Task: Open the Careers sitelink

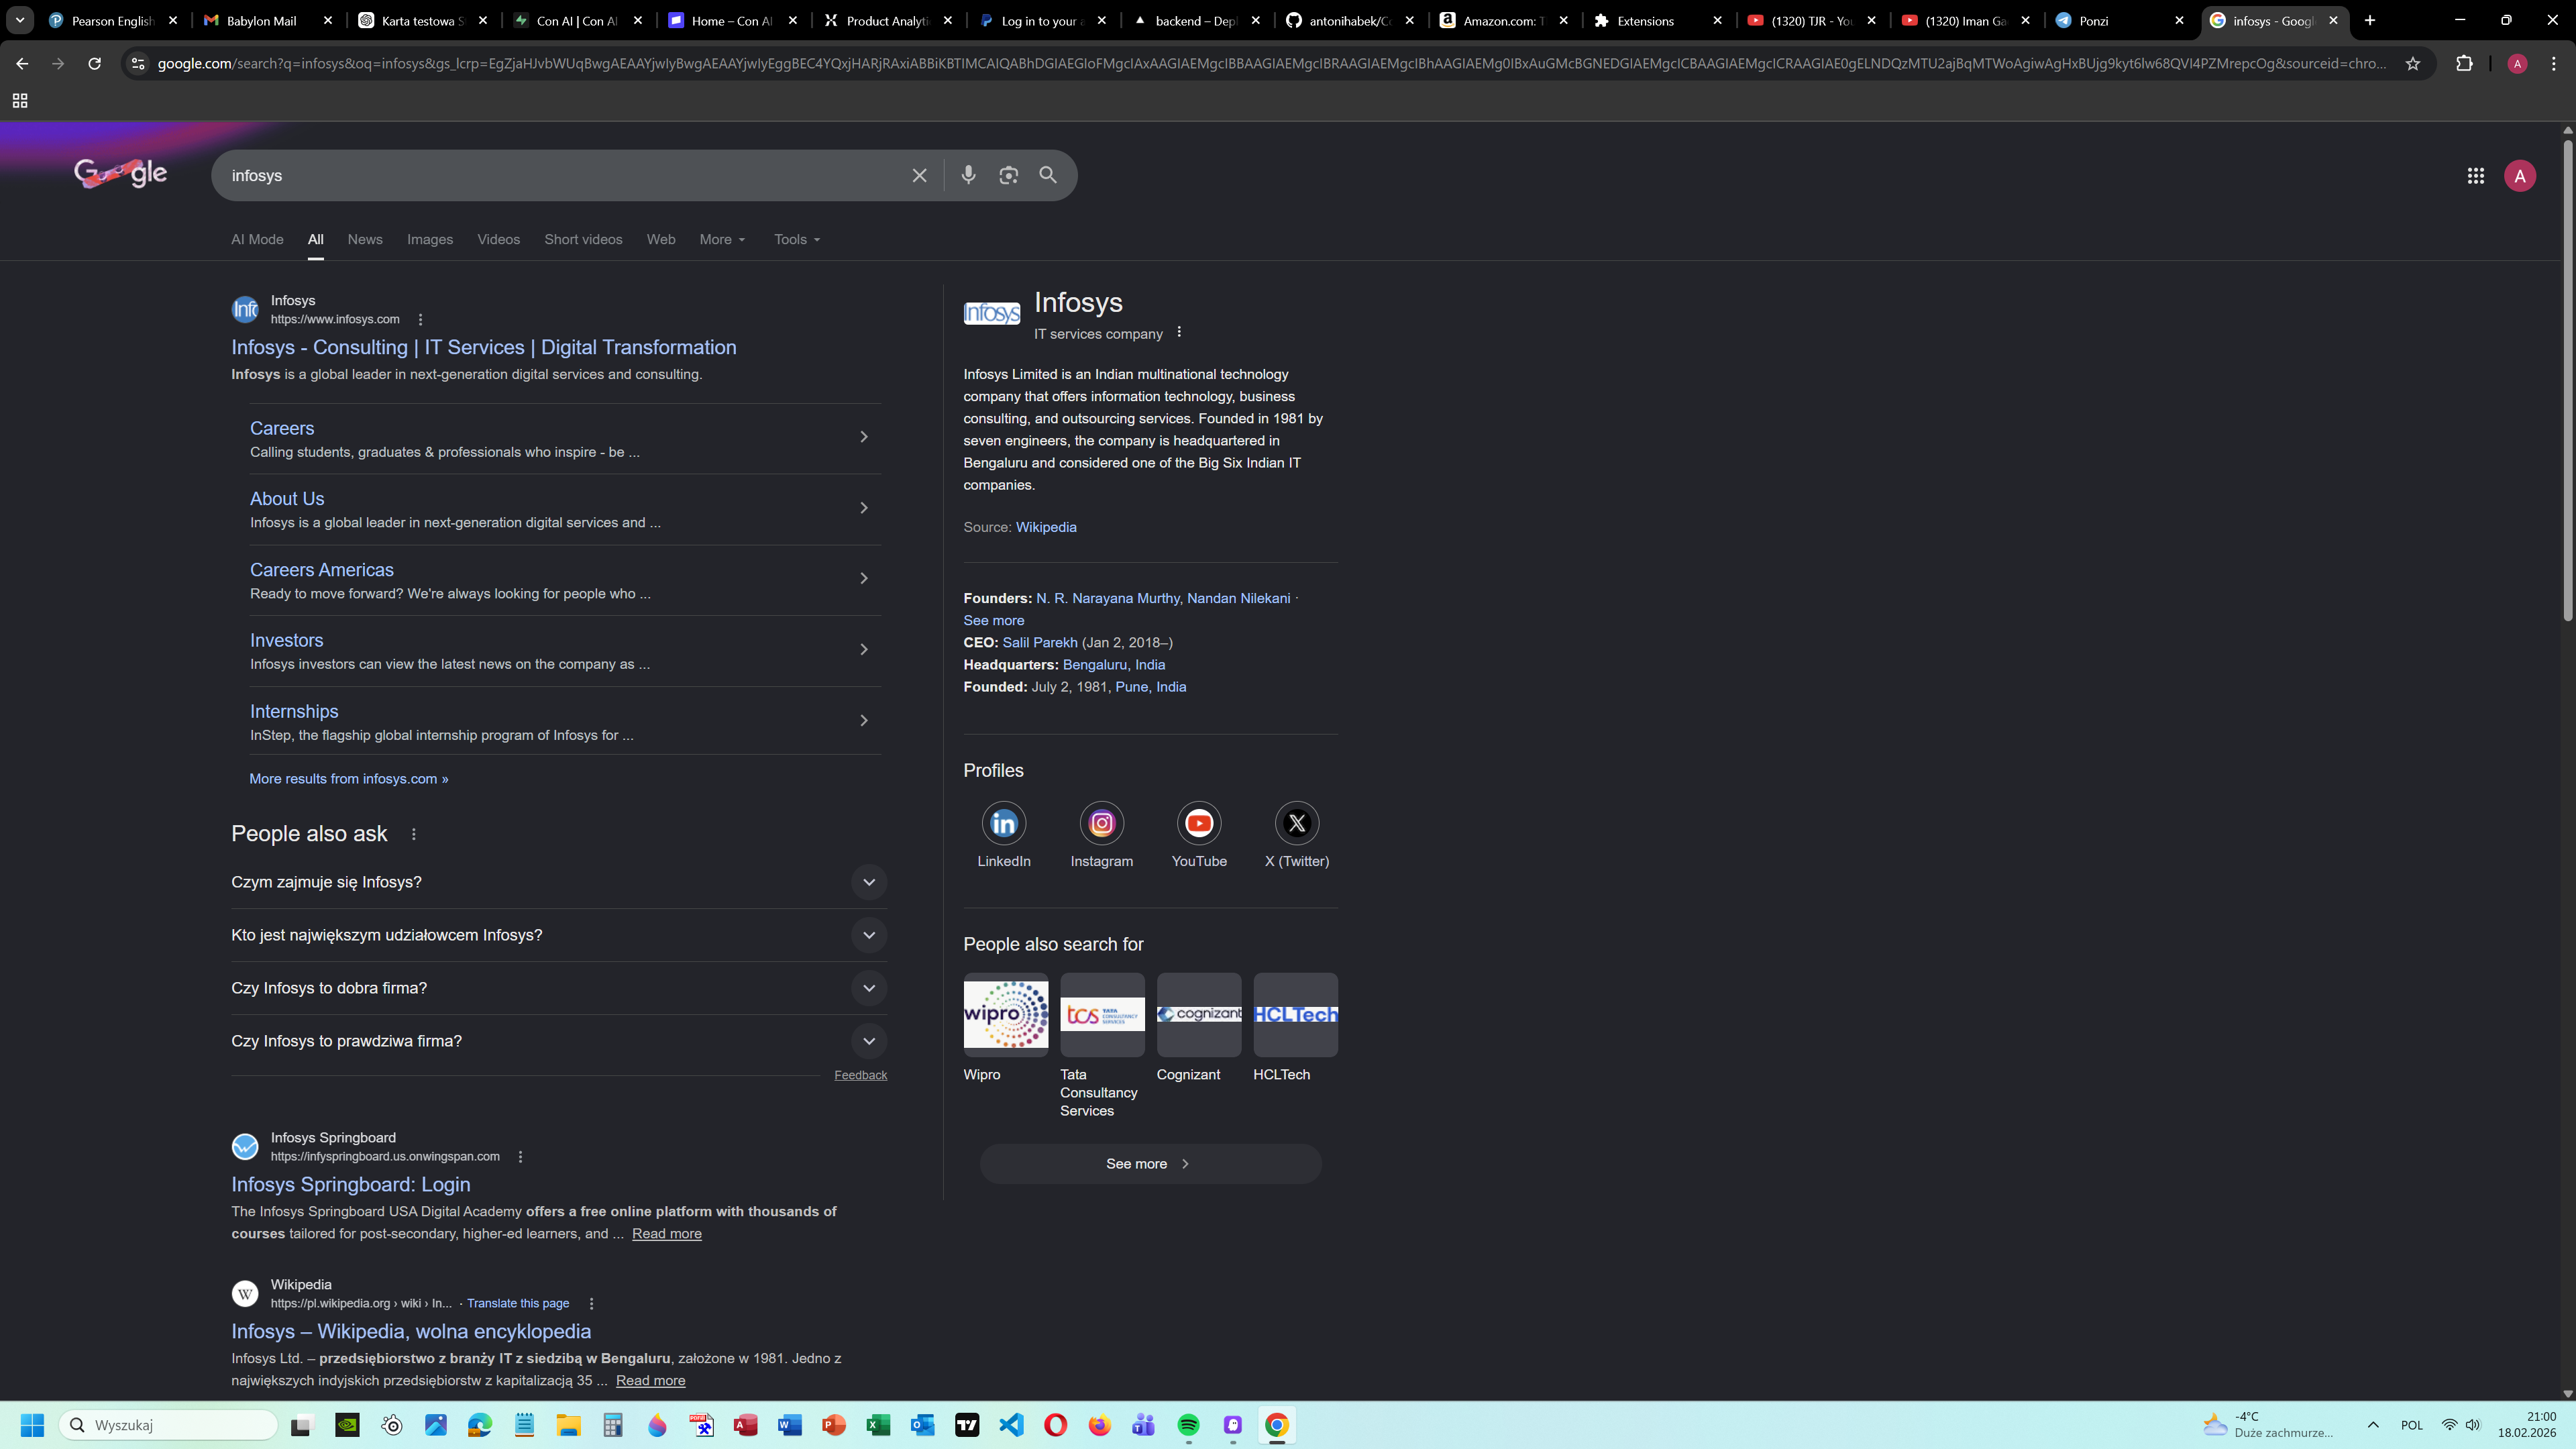Action: [282, 428]
